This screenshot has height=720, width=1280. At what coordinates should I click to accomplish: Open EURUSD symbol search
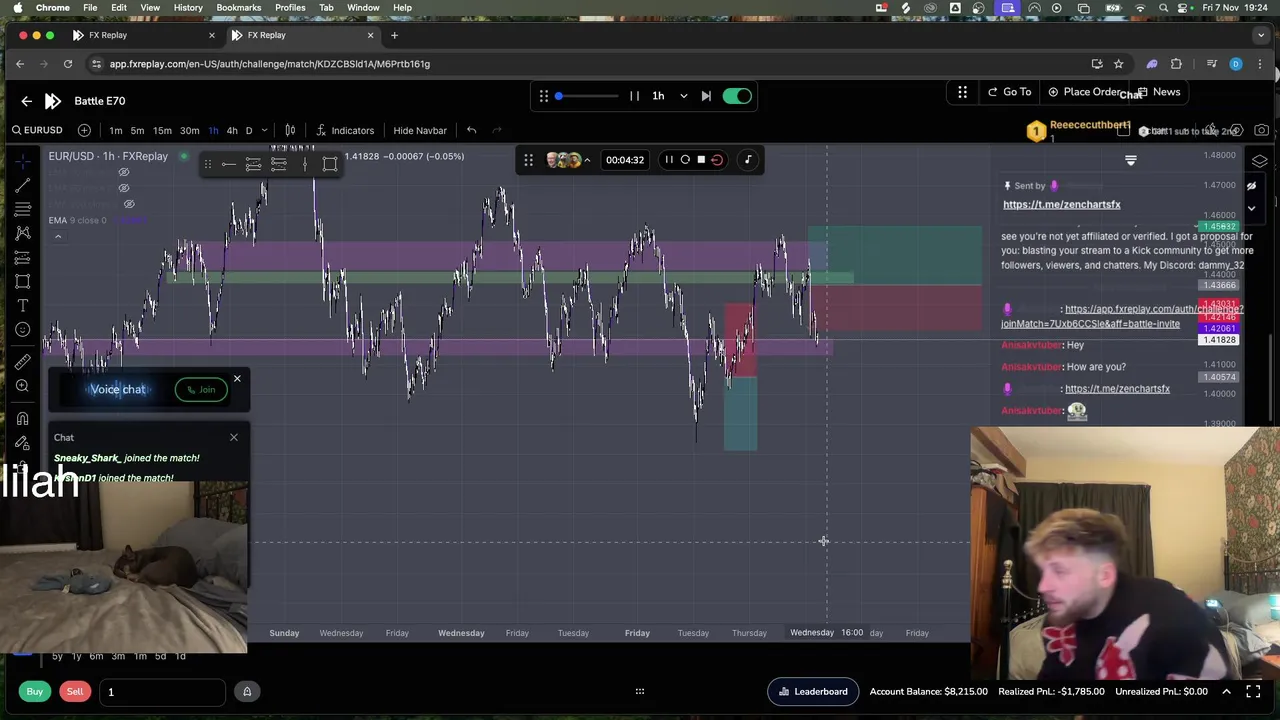point(37,130)
